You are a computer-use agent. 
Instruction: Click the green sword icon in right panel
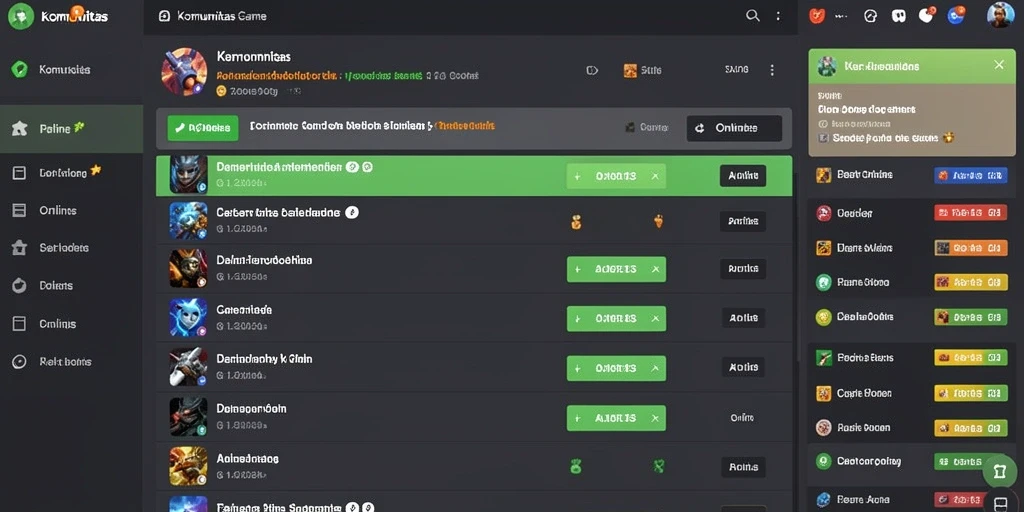[824, 358]
